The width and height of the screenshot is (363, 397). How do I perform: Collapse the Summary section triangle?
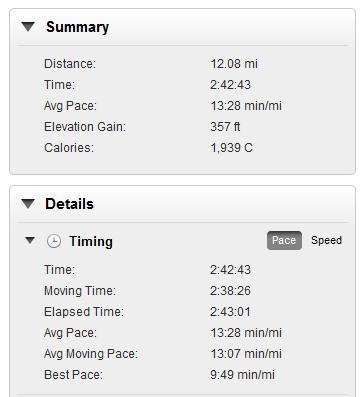[28, 27]
